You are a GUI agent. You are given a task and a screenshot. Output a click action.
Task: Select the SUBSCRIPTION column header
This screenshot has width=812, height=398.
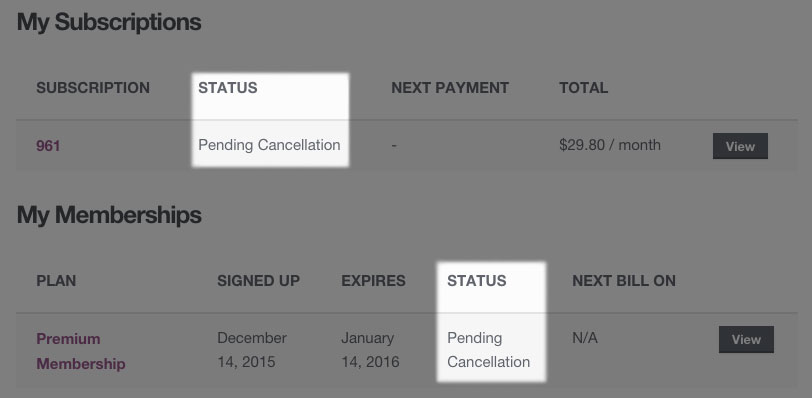pyautogui.click(x=93, y=88)
